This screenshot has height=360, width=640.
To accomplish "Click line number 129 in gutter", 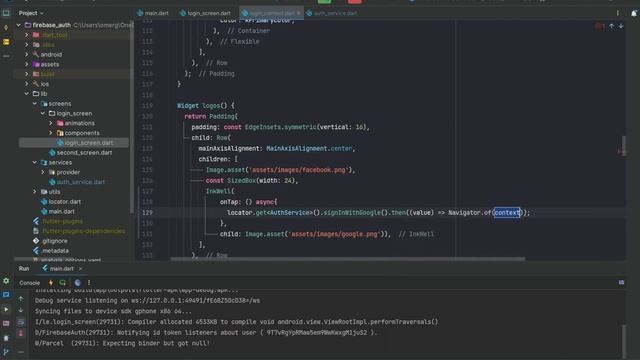I will (147, 213).
